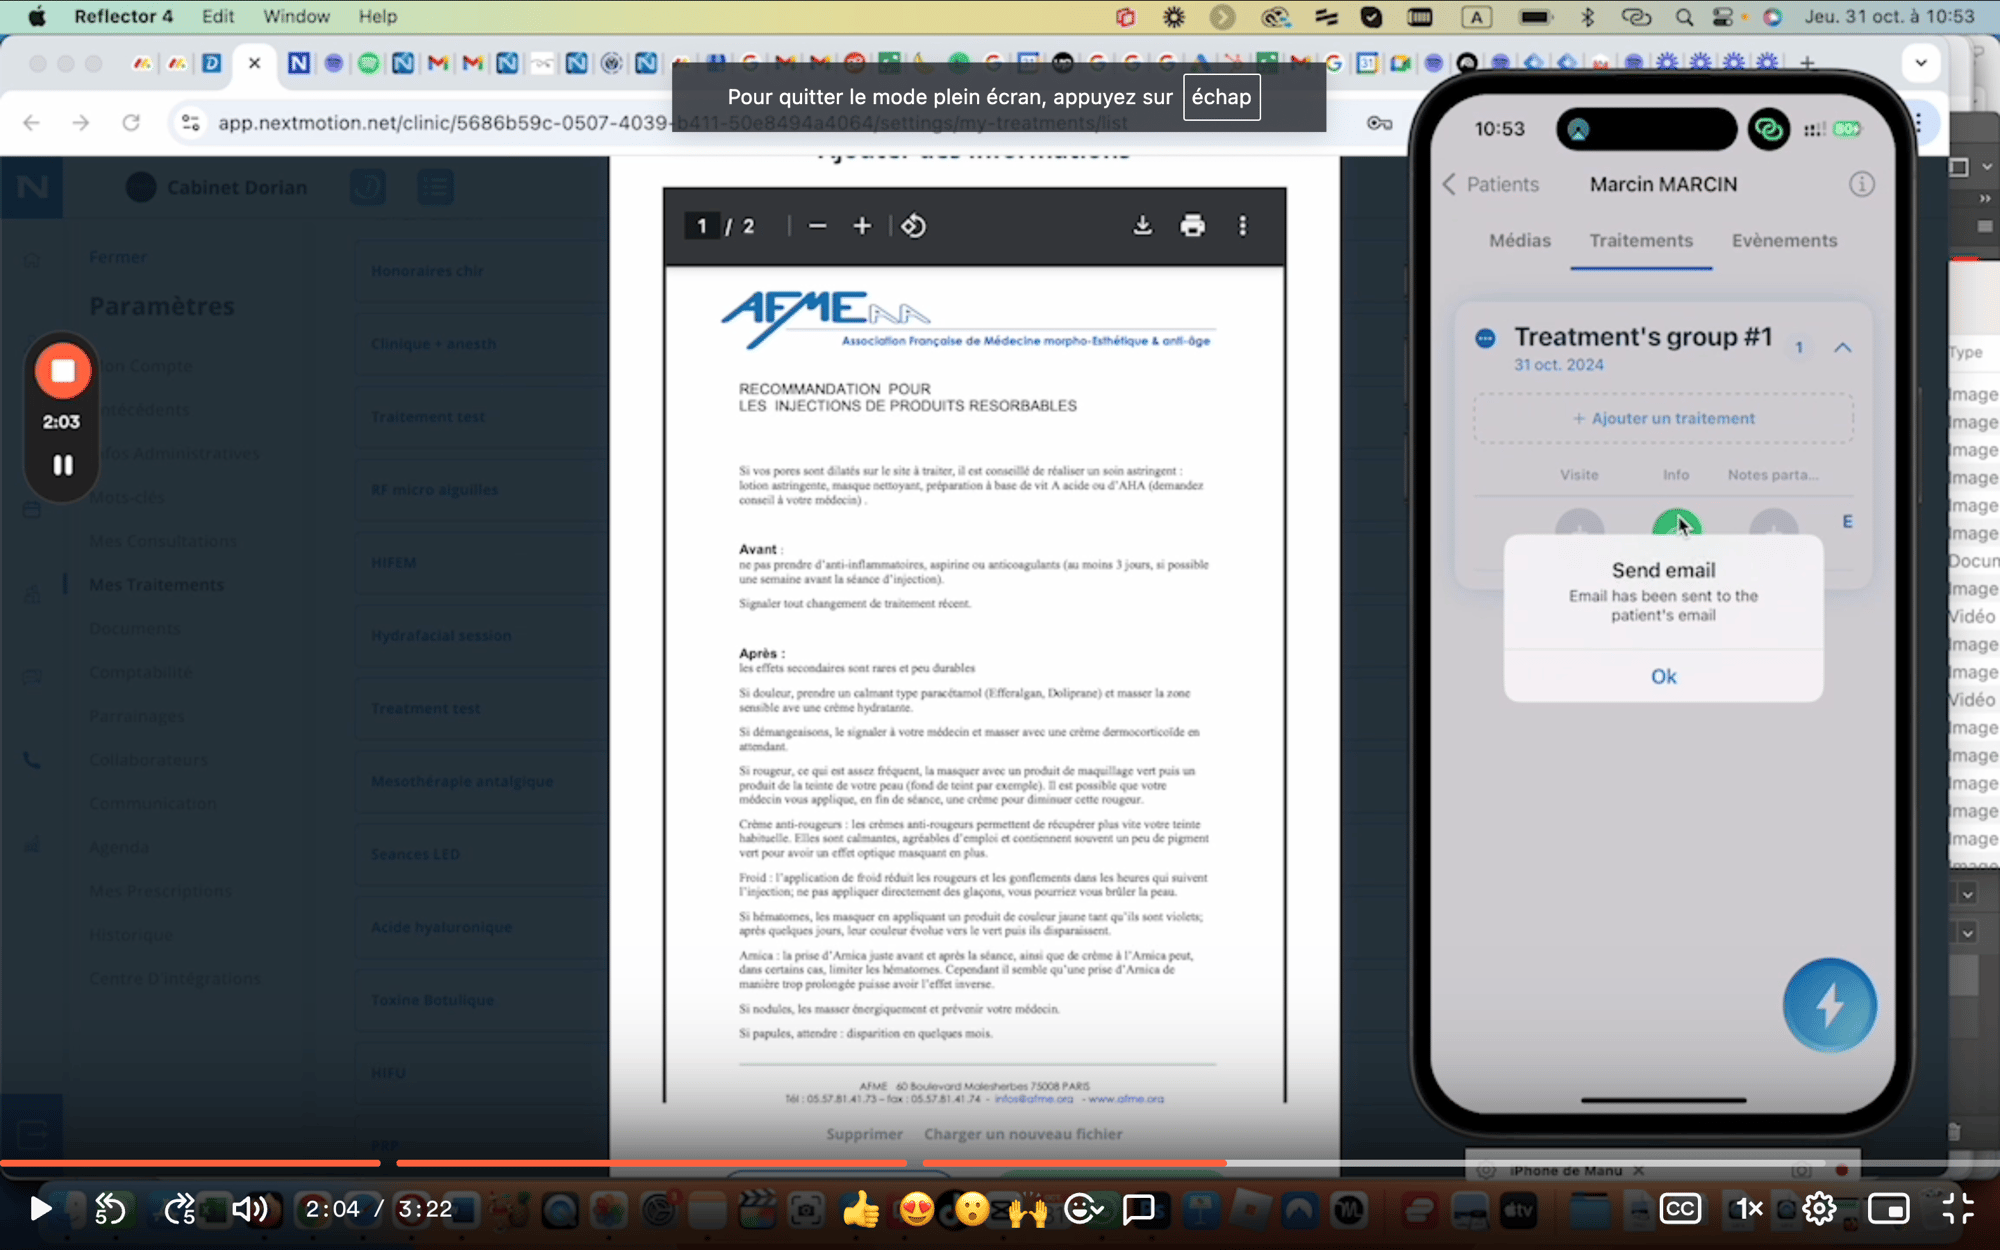Screen dimensions: 2000x1250
Task: Open the password key icon in address bar
Action: click(x=1379, y=123)
